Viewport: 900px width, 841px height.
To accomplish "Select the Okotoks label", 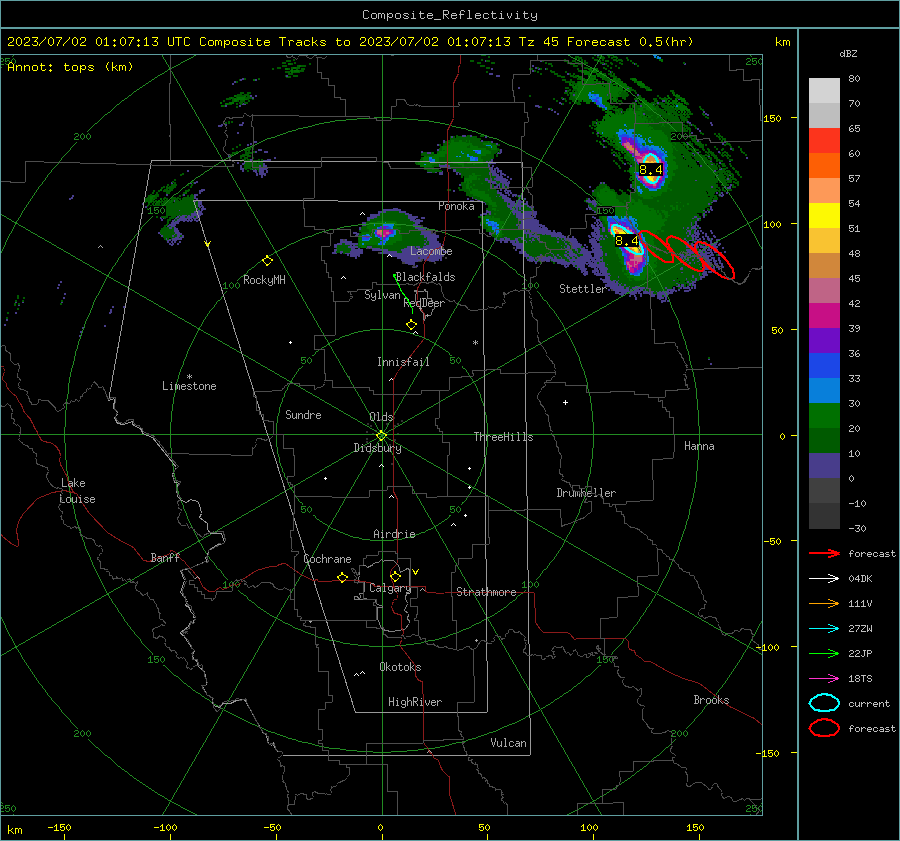I will (400, 667).
